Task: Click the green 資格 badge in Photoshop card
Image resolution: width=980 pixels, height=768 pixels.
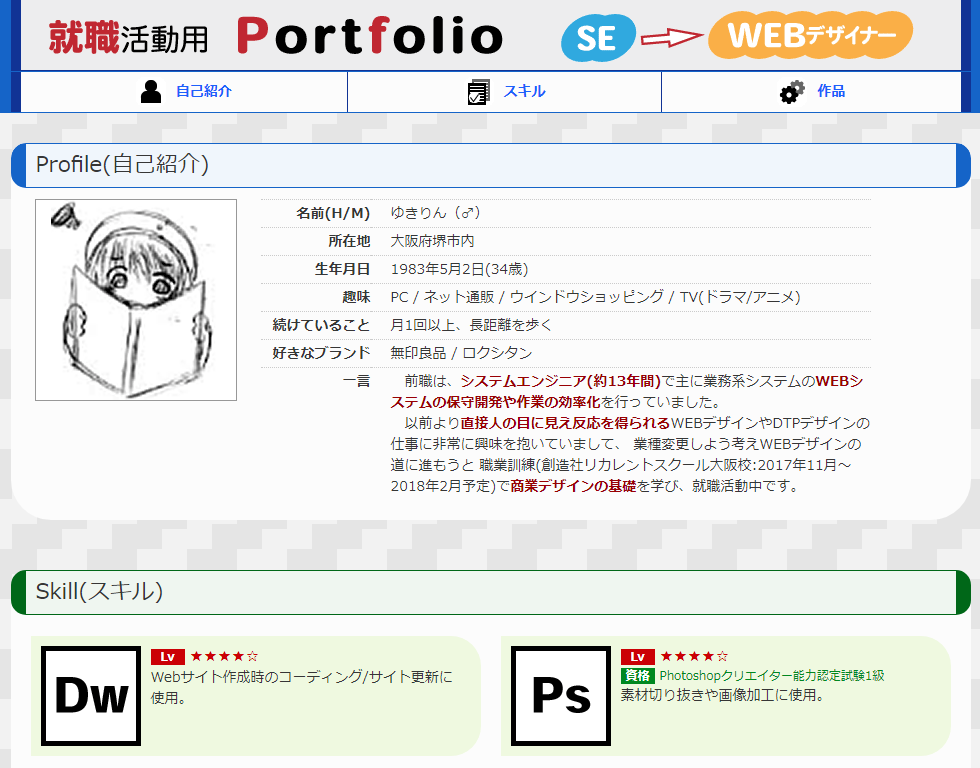Action: coord(637,676)
